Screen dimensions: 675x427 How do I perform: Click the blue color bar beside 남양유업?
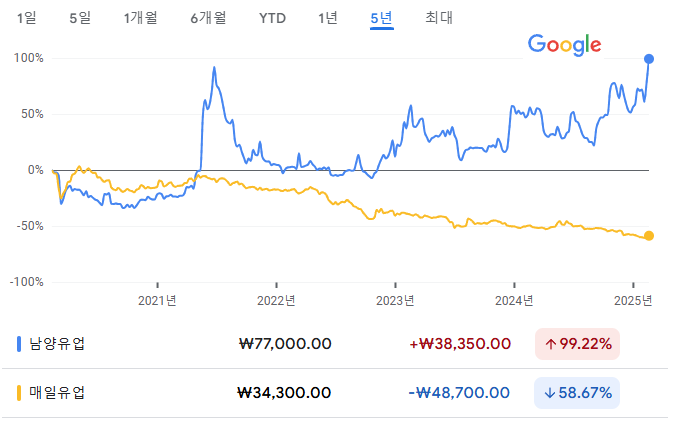click(x=19, y=344)
